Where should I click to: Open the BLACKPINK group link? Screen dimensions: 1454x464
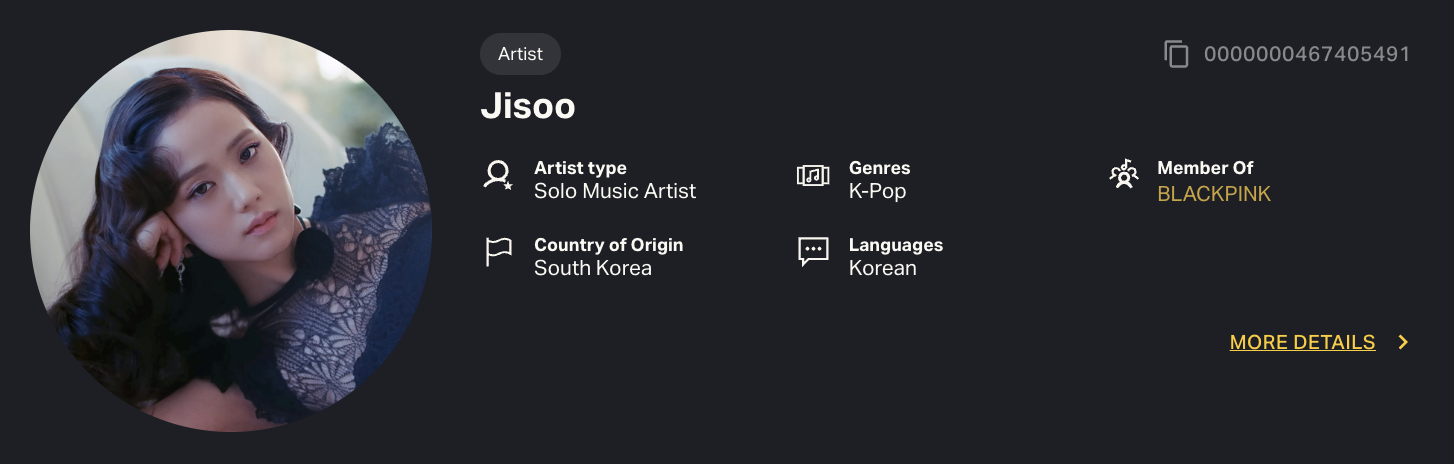(1214, 194)
